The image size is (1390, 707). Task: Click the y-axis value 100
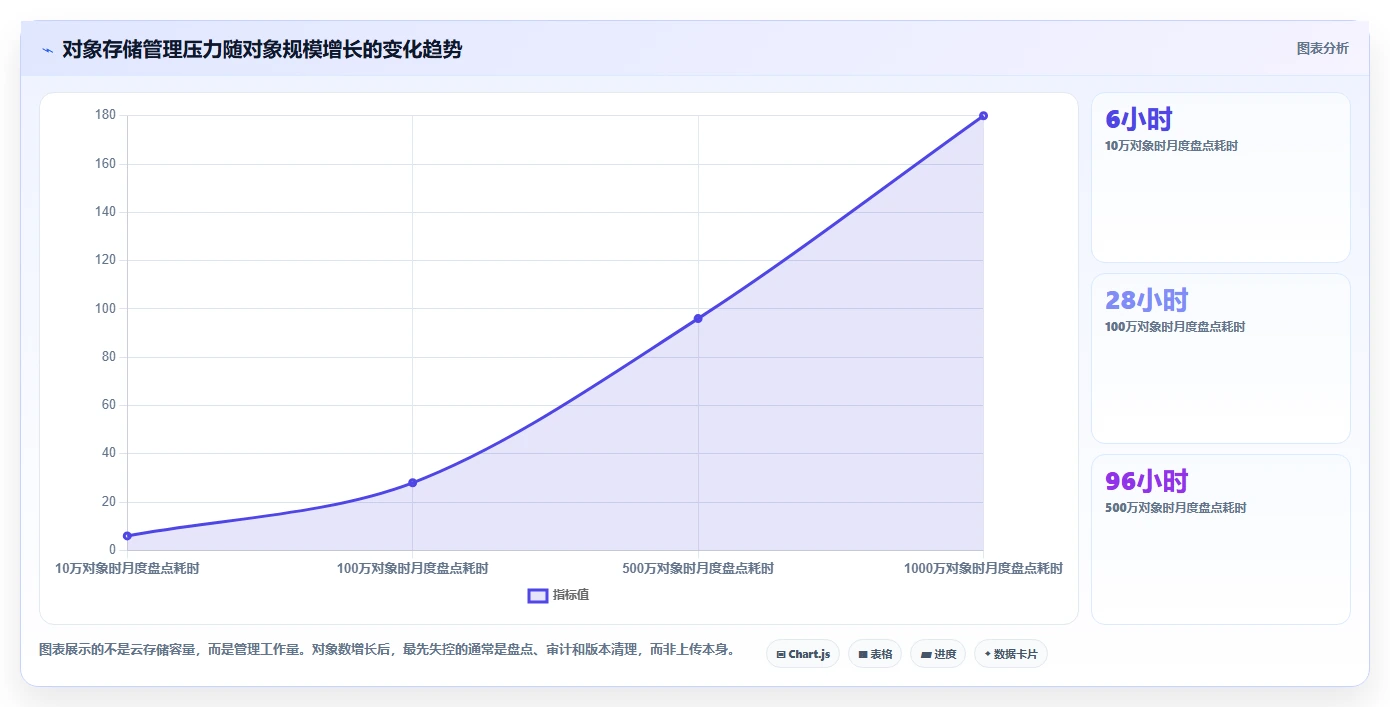(x=106, y=308)
